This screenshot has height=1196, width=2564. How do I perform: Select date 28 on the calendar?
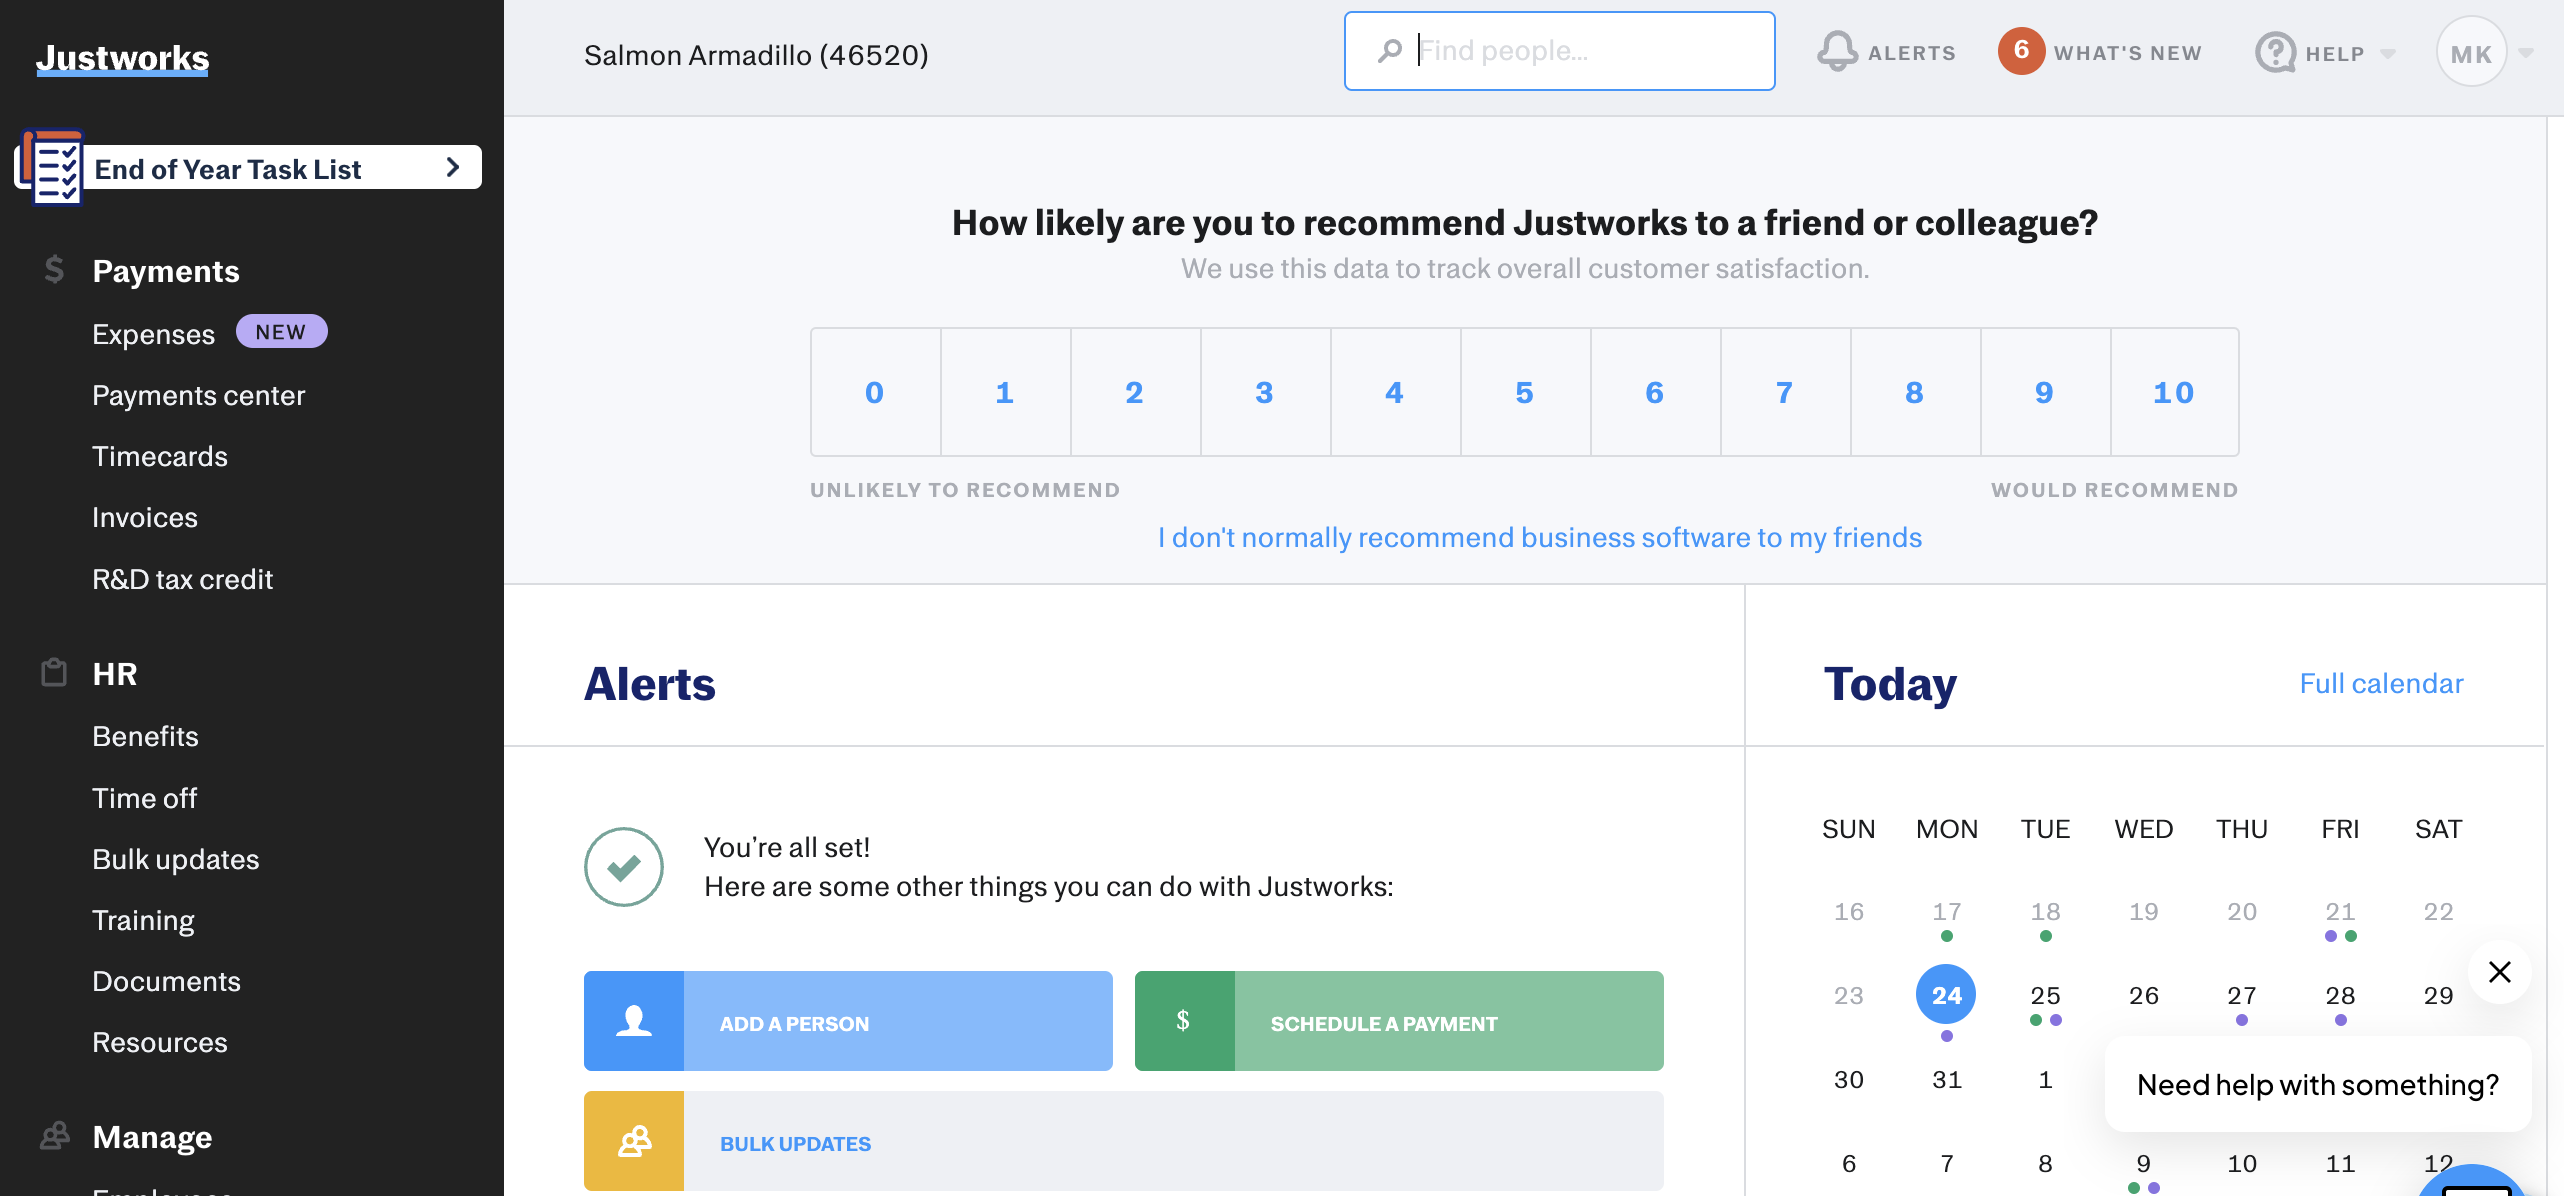point(2340,996)
